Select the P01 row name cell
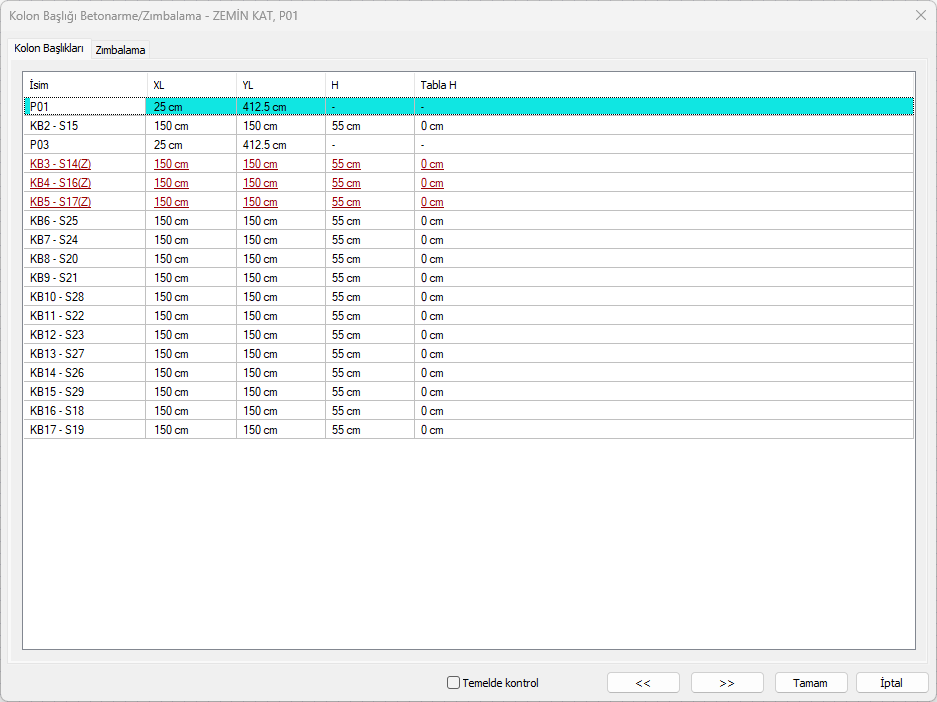This screenshot has width=937, height=702. [x=38, y=106]
